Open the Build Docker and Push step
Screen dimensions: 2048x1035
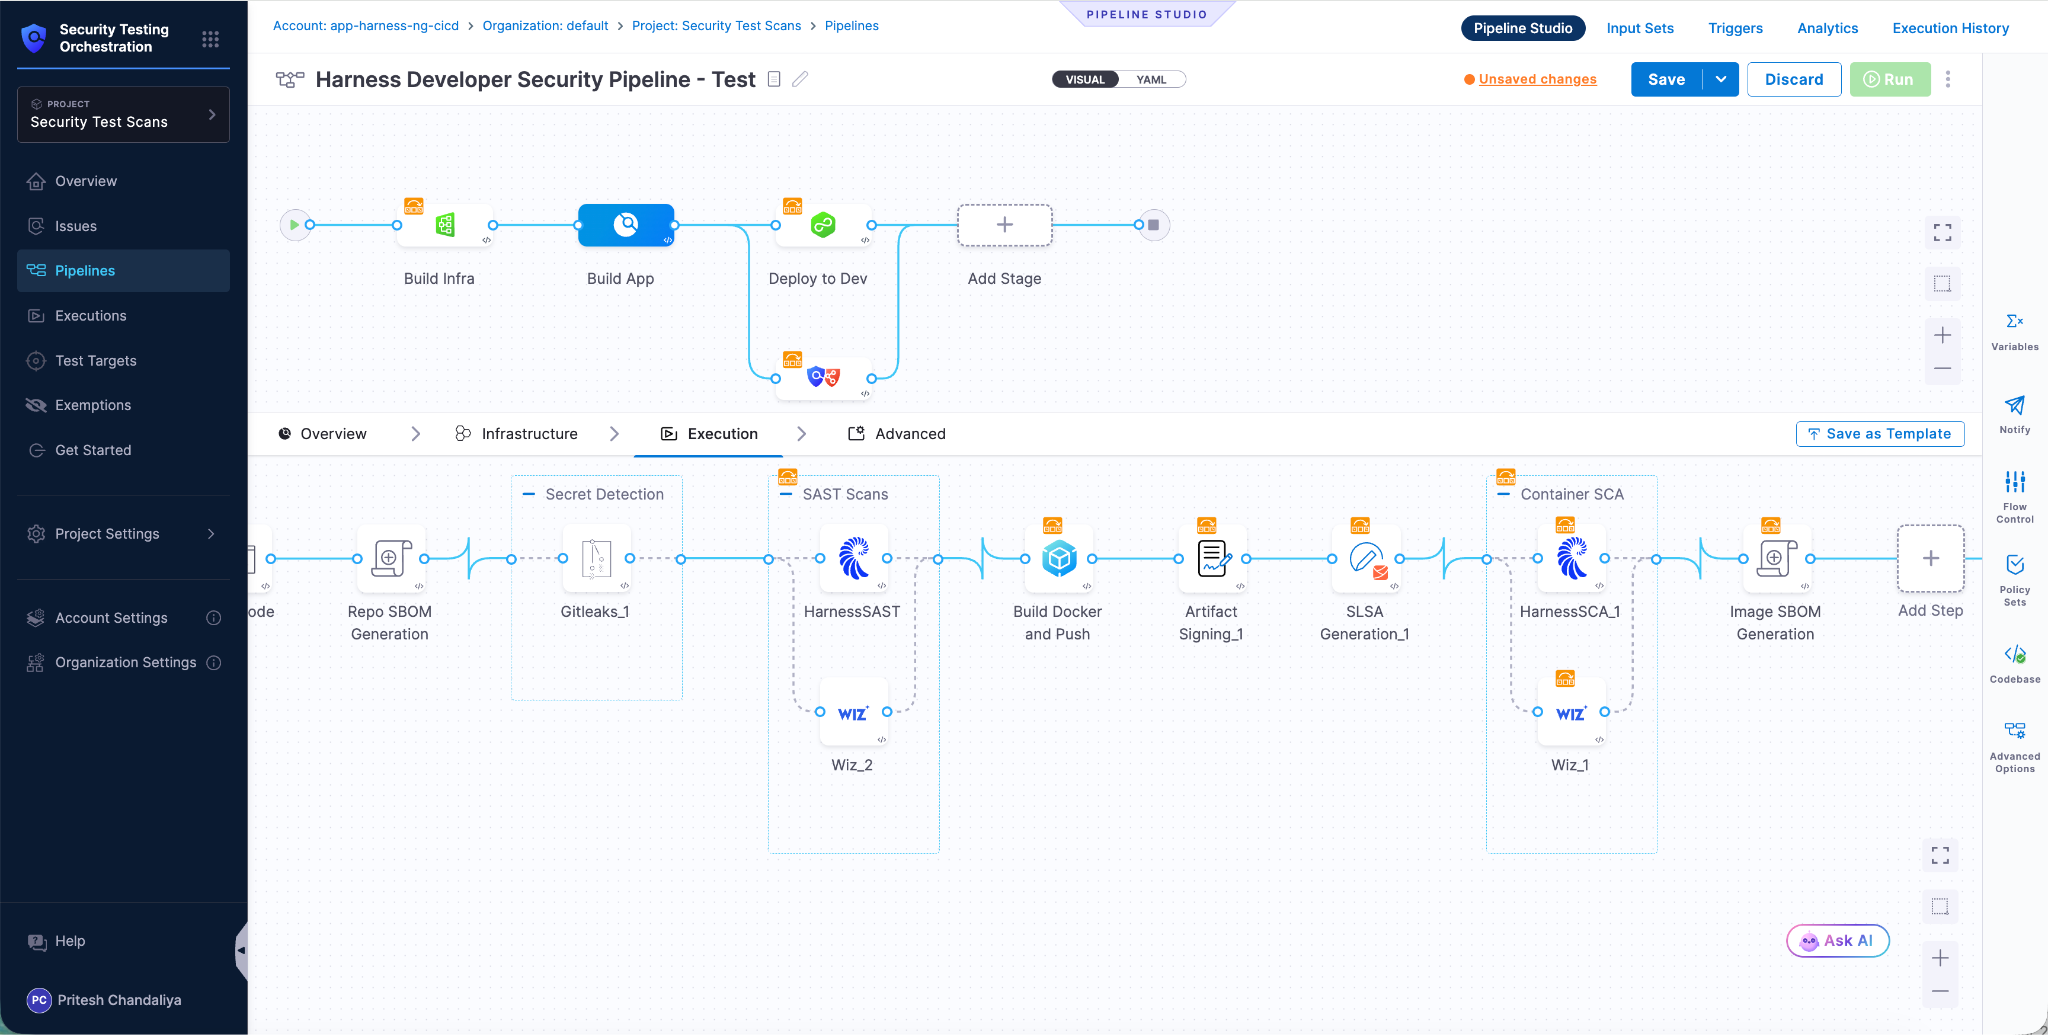tap(1059, 558)
